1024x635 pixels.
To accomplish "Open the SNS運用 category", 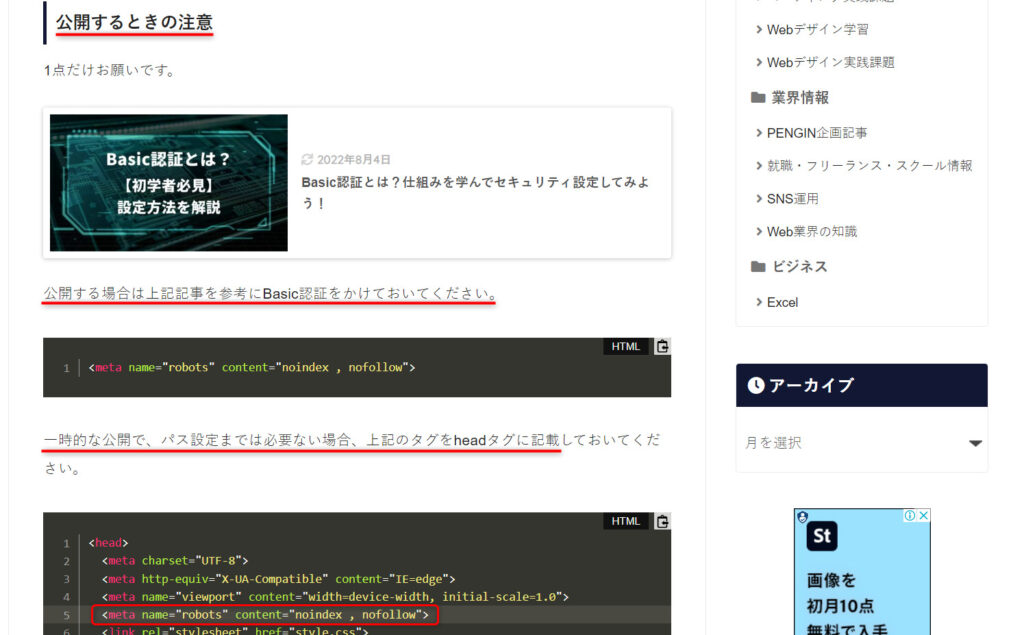I will (793, 199).
